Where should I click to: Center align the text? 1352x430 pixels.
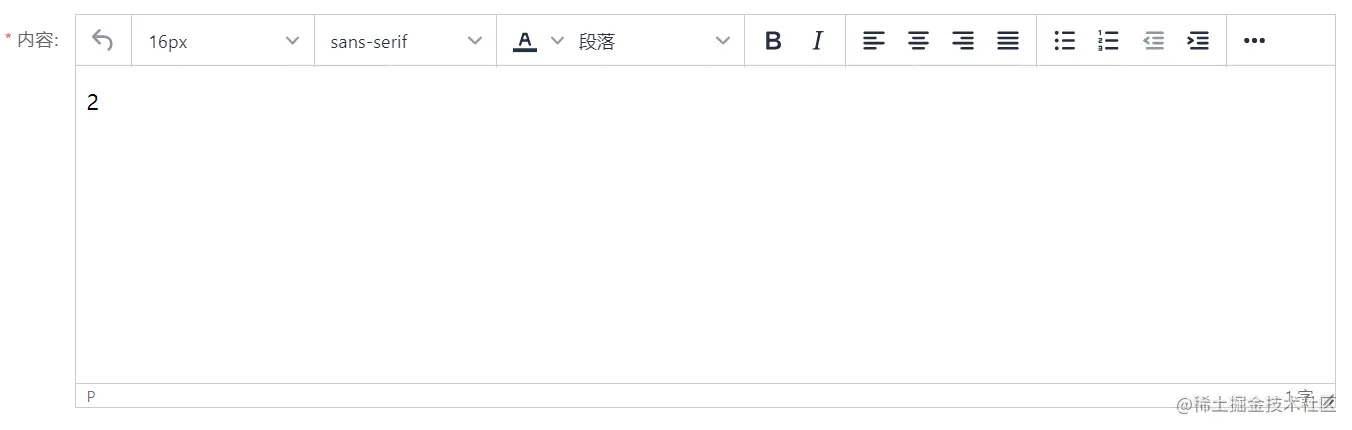(x=918, y=41)
